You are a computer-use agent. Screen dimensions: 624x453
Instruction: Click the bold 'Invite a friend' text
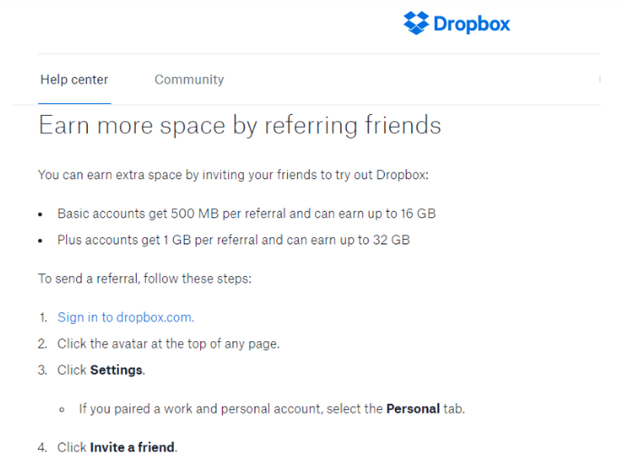(133, 447)
